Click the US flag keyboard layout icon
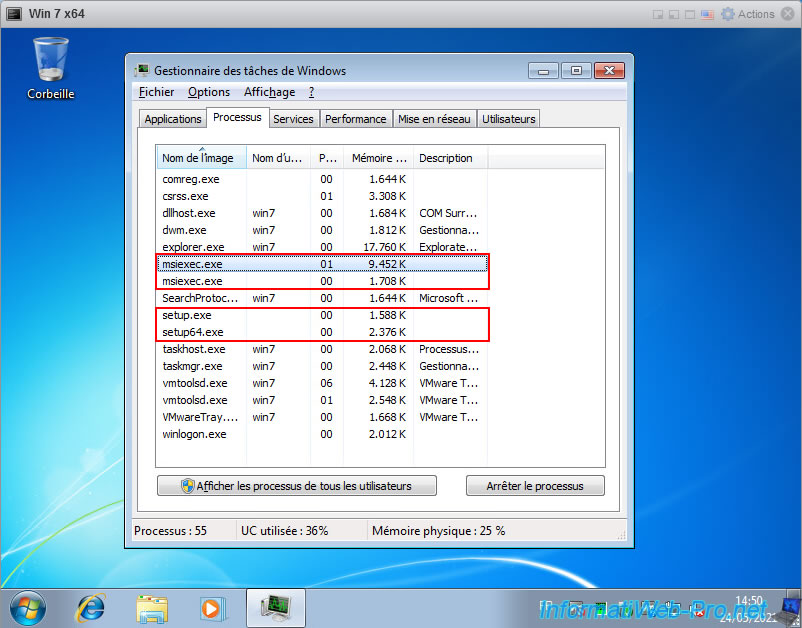The height and width of the screenshot is (628, 802). tap(708, 14)
